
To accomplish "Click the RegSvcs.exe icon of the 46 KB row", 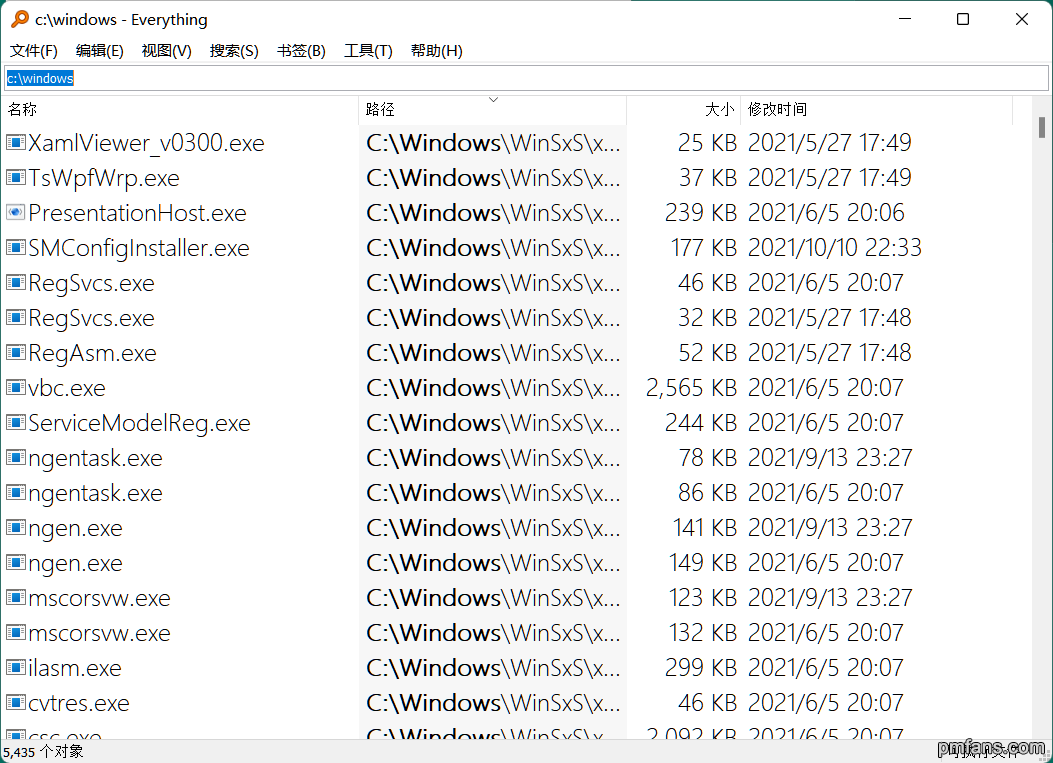I will tap(15, 282).
